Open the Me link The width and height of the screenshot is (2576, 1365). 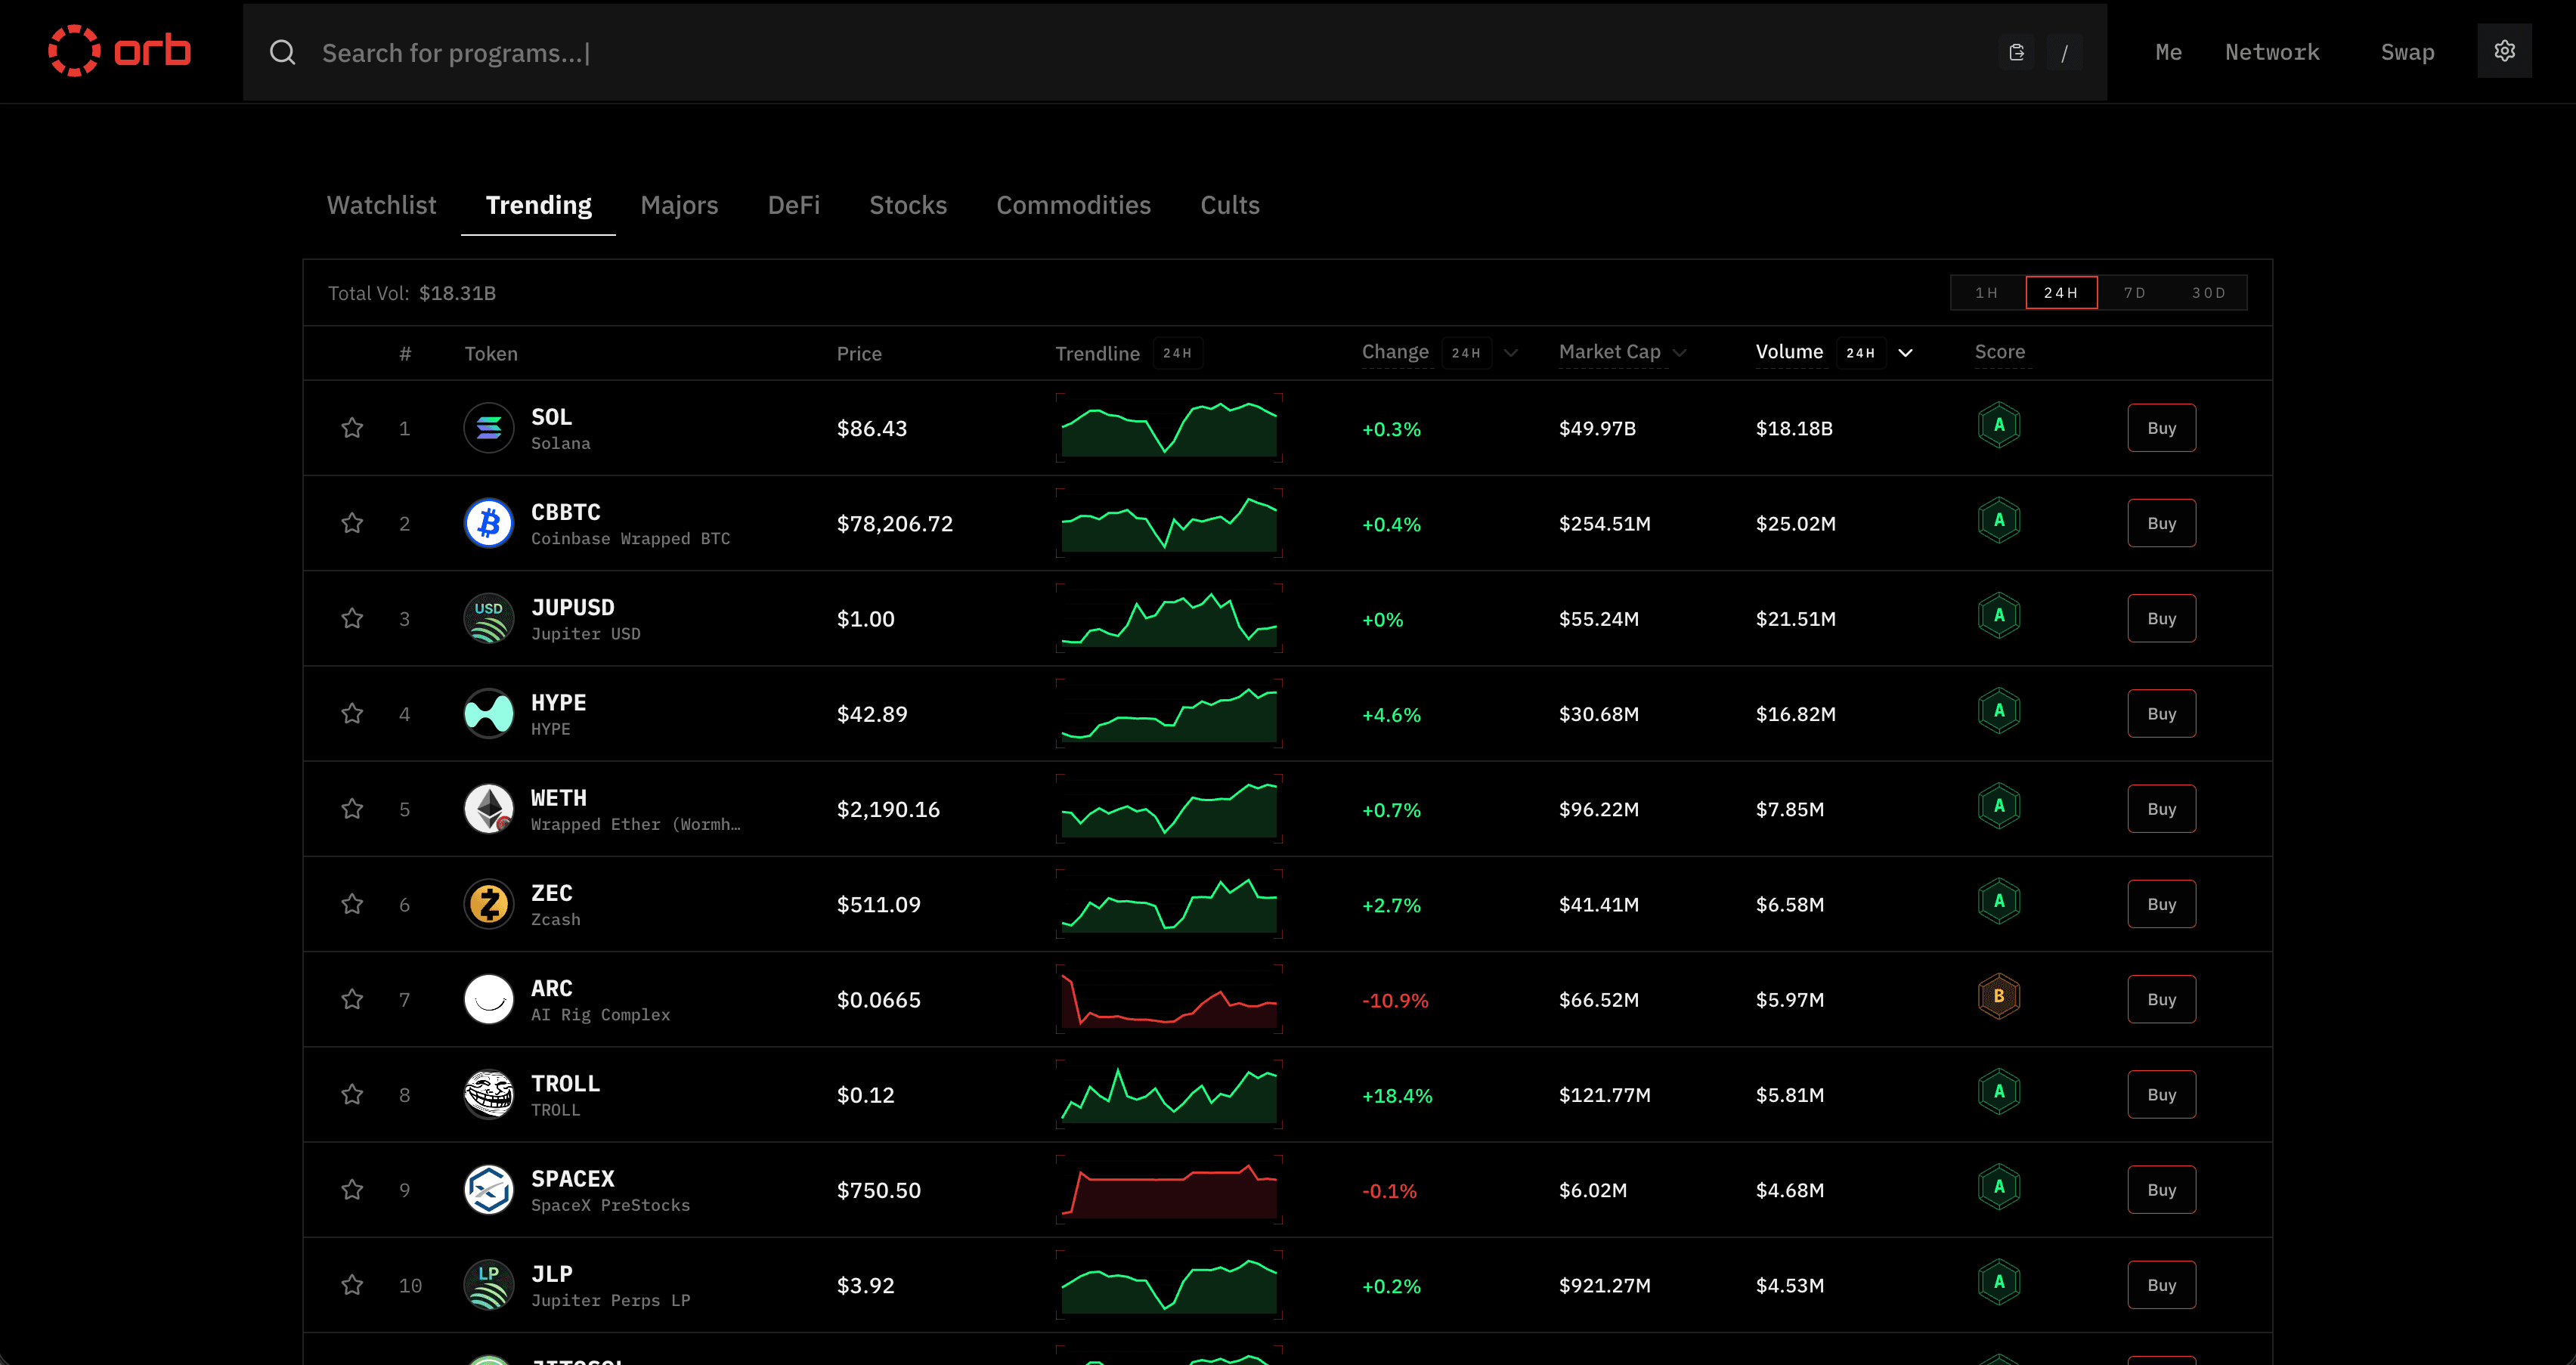tap(2169, 52)
